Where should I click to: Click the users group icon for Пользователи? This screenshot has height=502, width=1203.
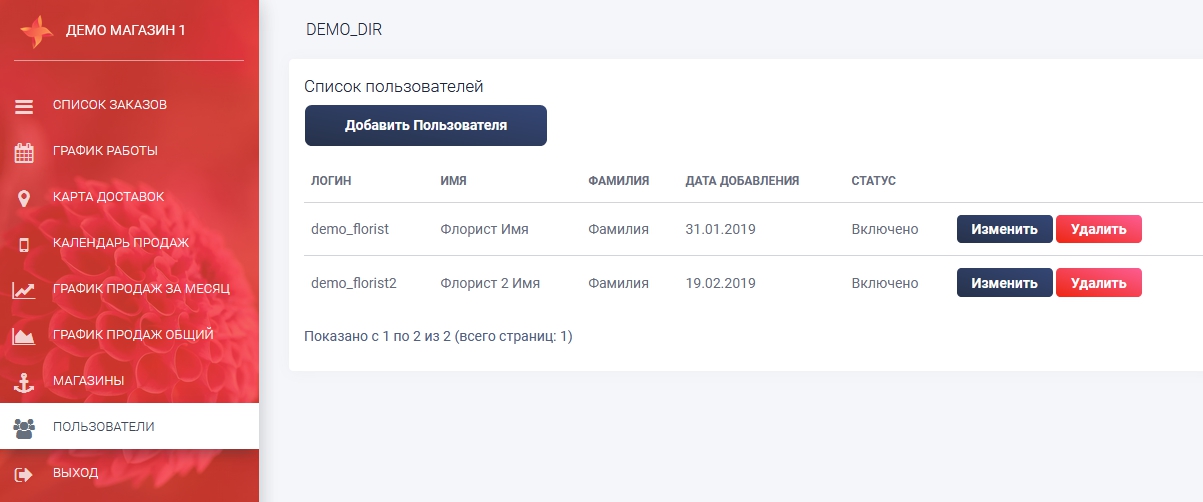click(x=24, y=428)
